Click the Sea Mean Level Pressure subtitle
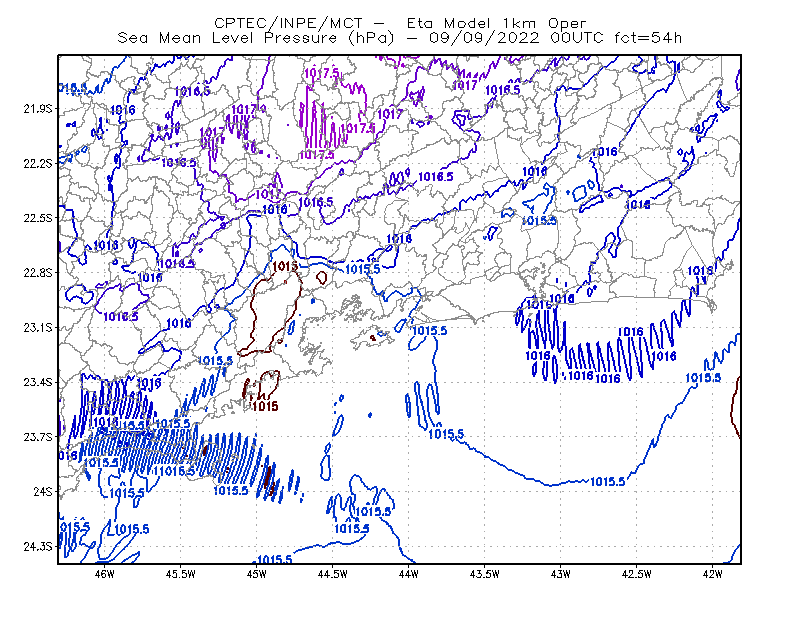Image resolution: width=800 pixels, height=618 pixels. click(399, 38)
